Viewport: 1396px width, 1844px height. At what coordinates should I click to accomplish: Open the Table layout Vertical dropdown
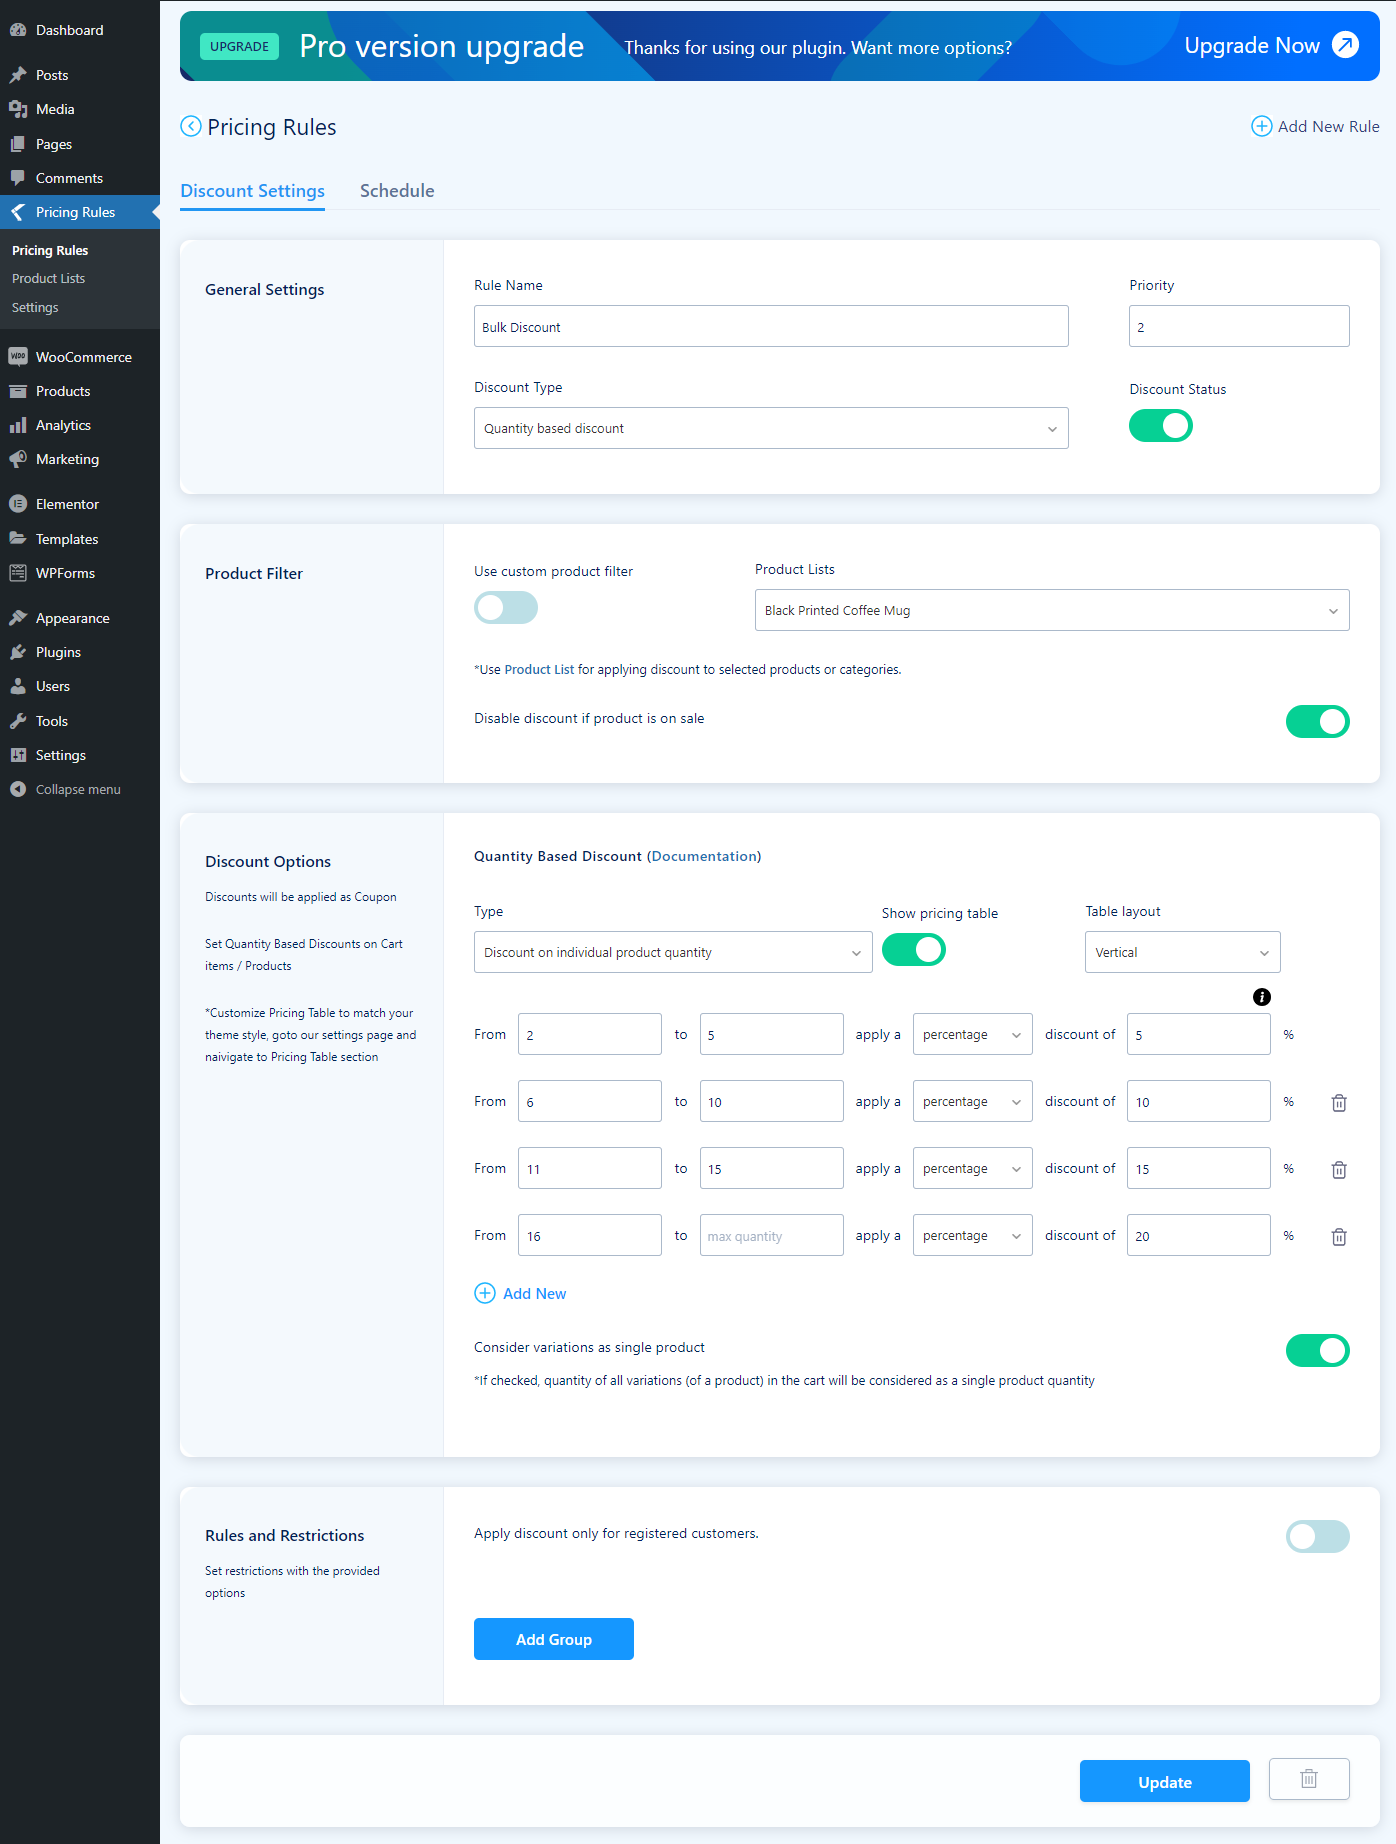pyautogui.click(x=1183, y=952)
